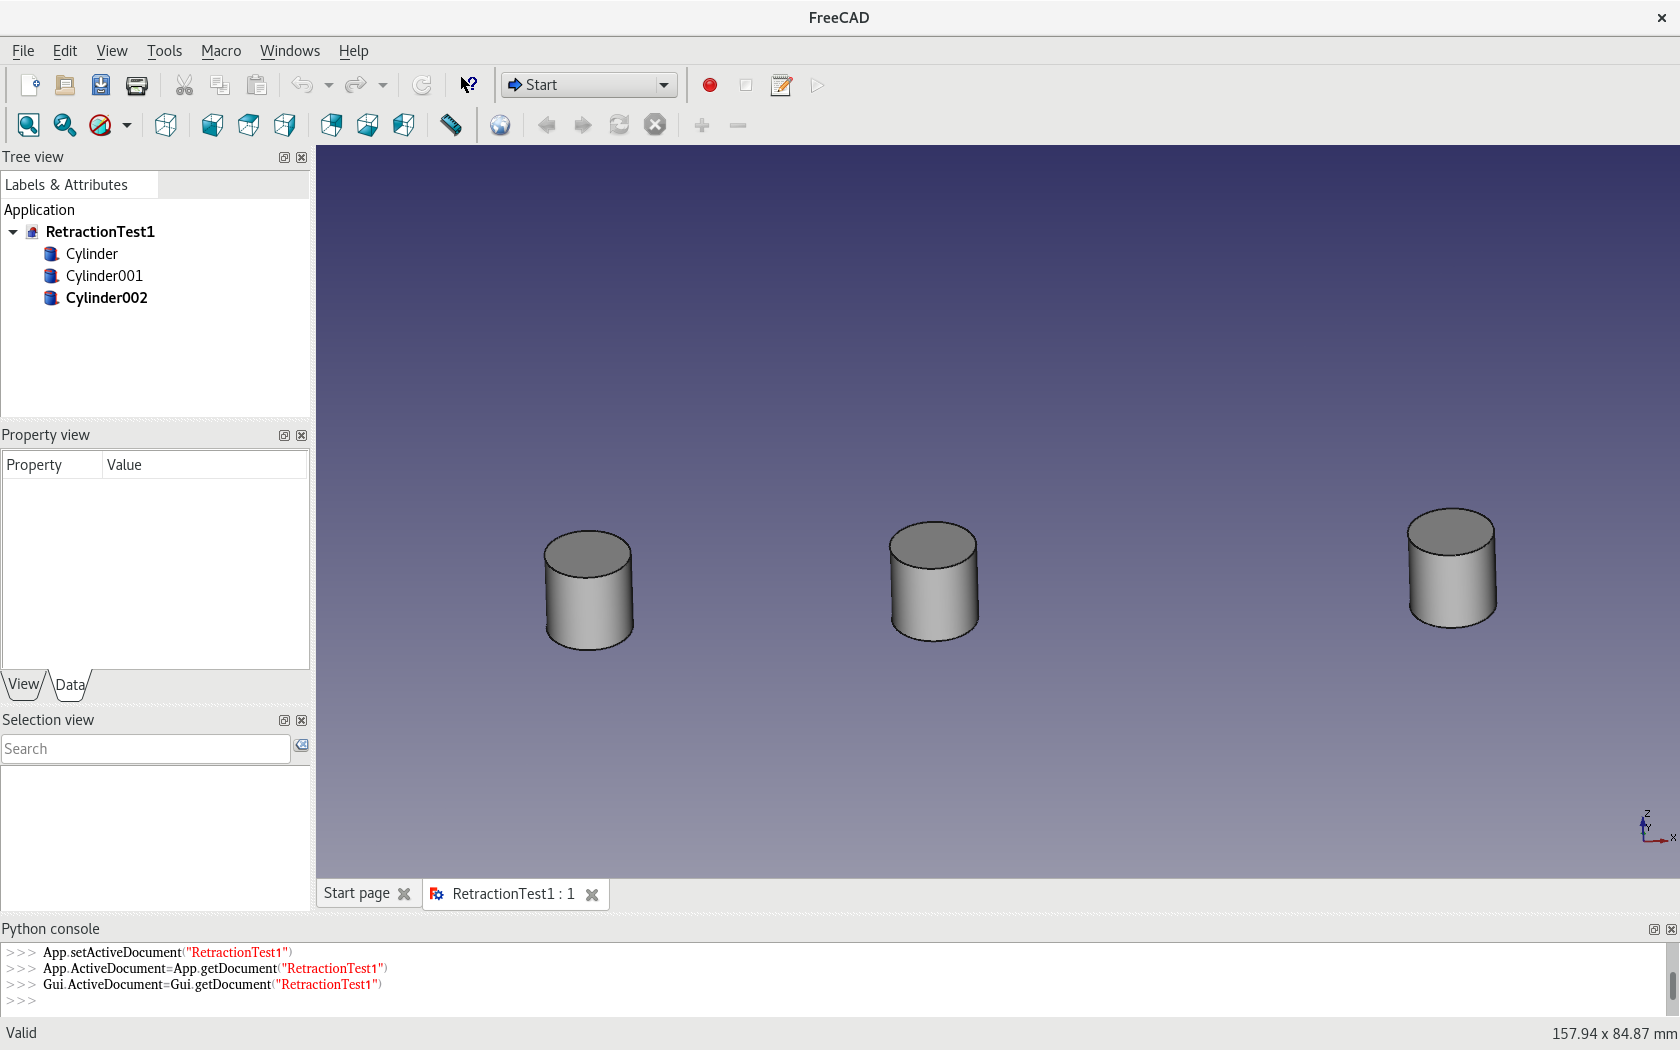Open the Macros dialog notepad icon

[782, 85]
